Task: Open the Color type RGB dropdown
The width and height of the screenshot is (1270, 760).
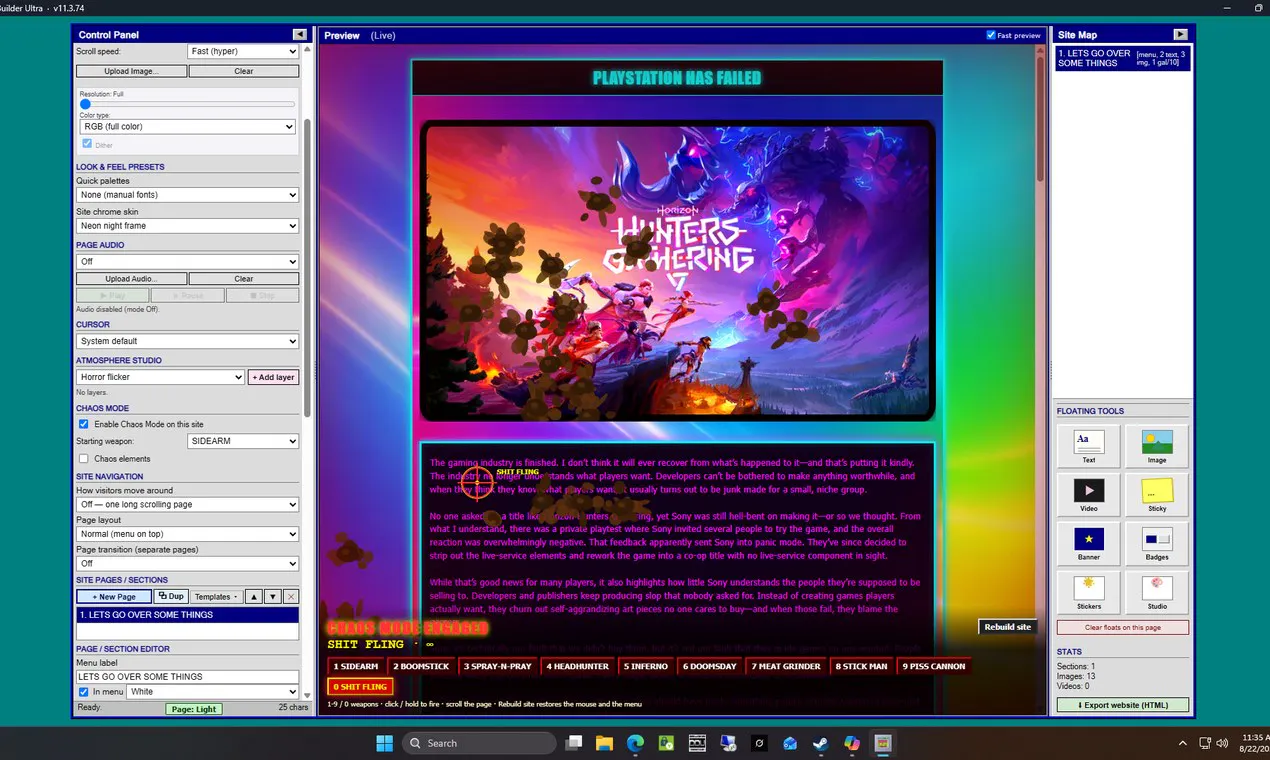Action: click(188, 127)
